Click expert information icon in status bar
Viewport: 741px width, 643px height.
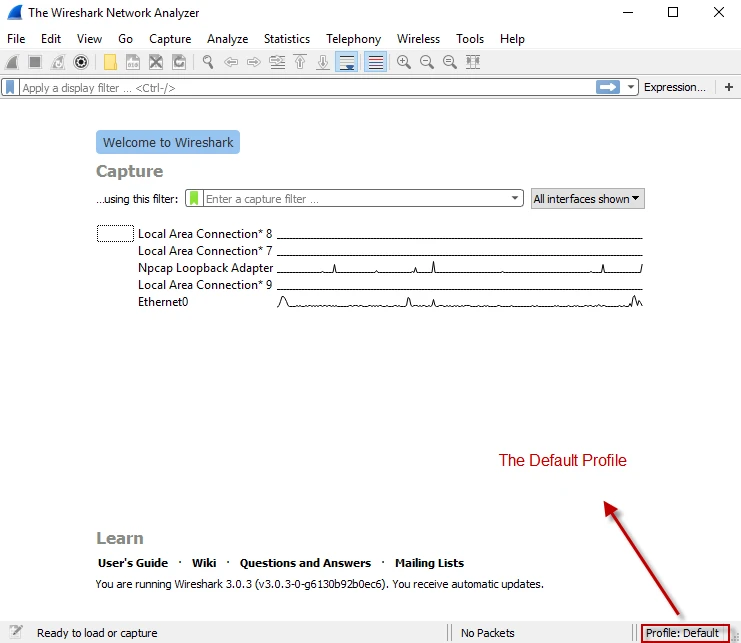pos(16,632)
